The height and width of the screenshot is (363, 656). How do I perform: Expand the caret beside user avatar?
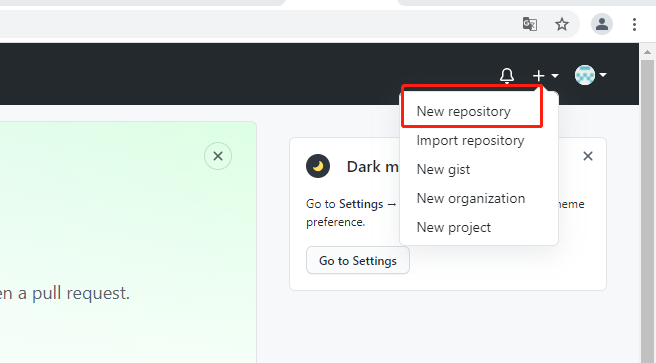point(603,75)
